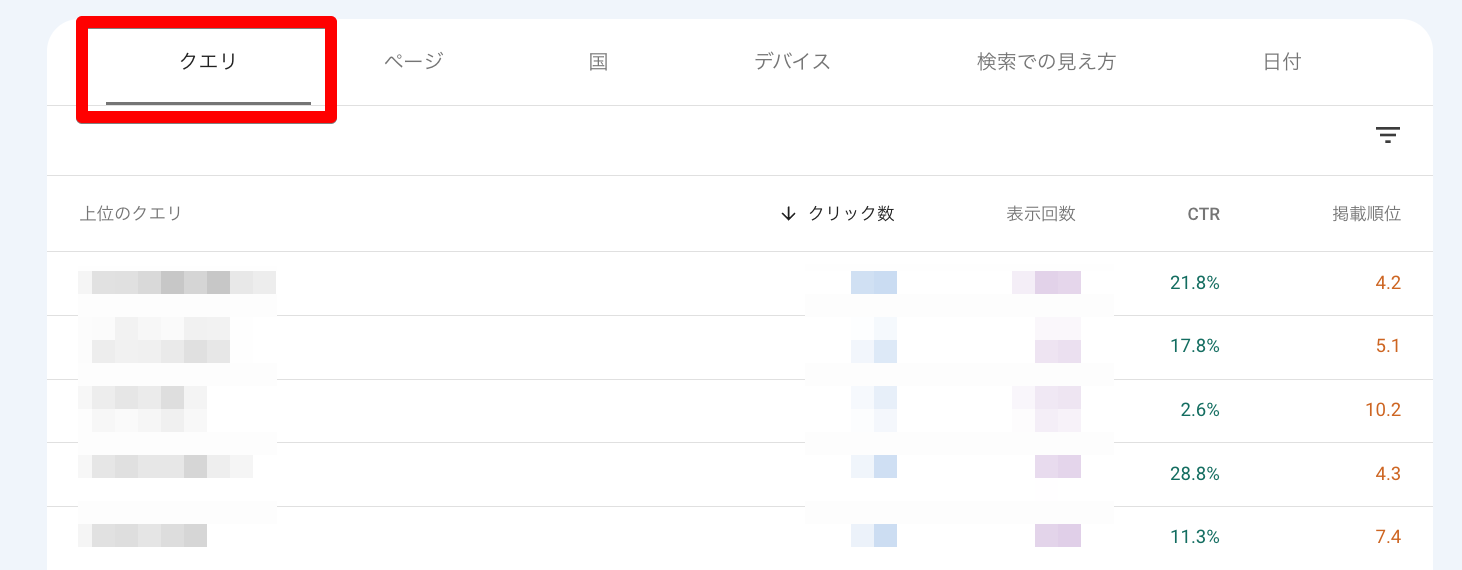The width and height of the screenshot is (1462, 570).
Task: Click the descending sort arrow by クリック数
Action: click(x=788, y=213)
